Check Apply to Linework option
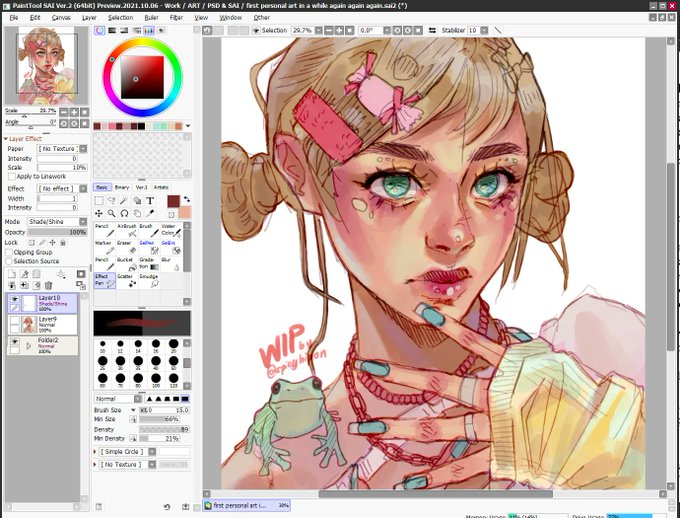680x518 pixels. point(12,177)
